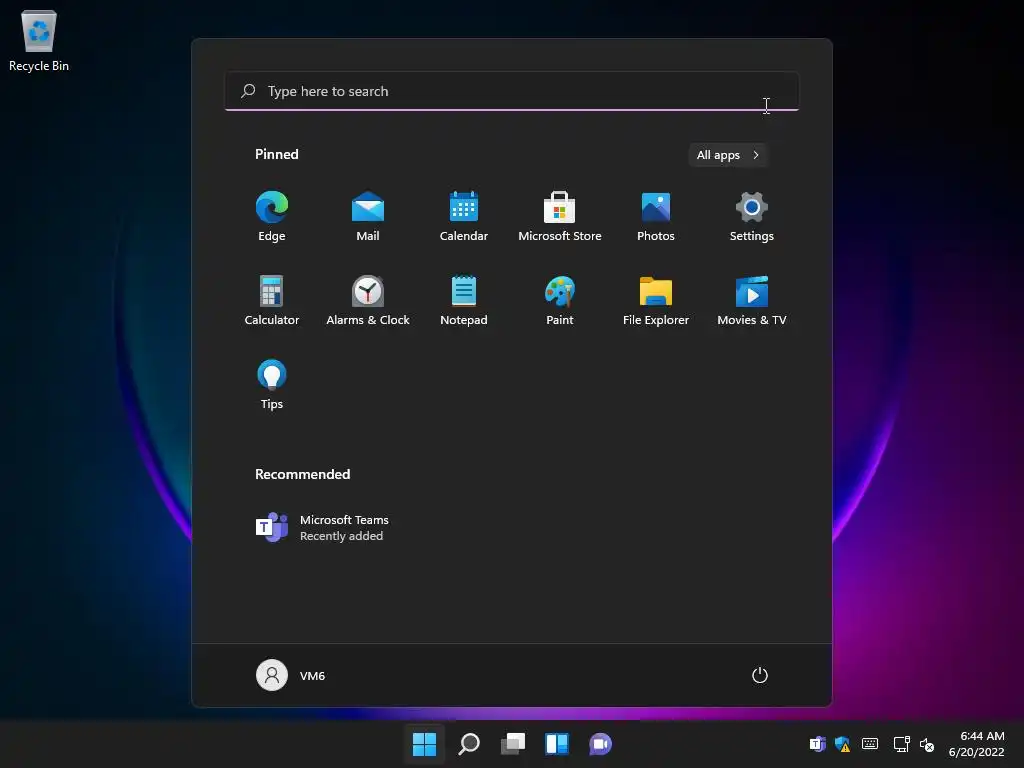
Task: Open Microsoft Store from pinned apps
Action: 560,216
